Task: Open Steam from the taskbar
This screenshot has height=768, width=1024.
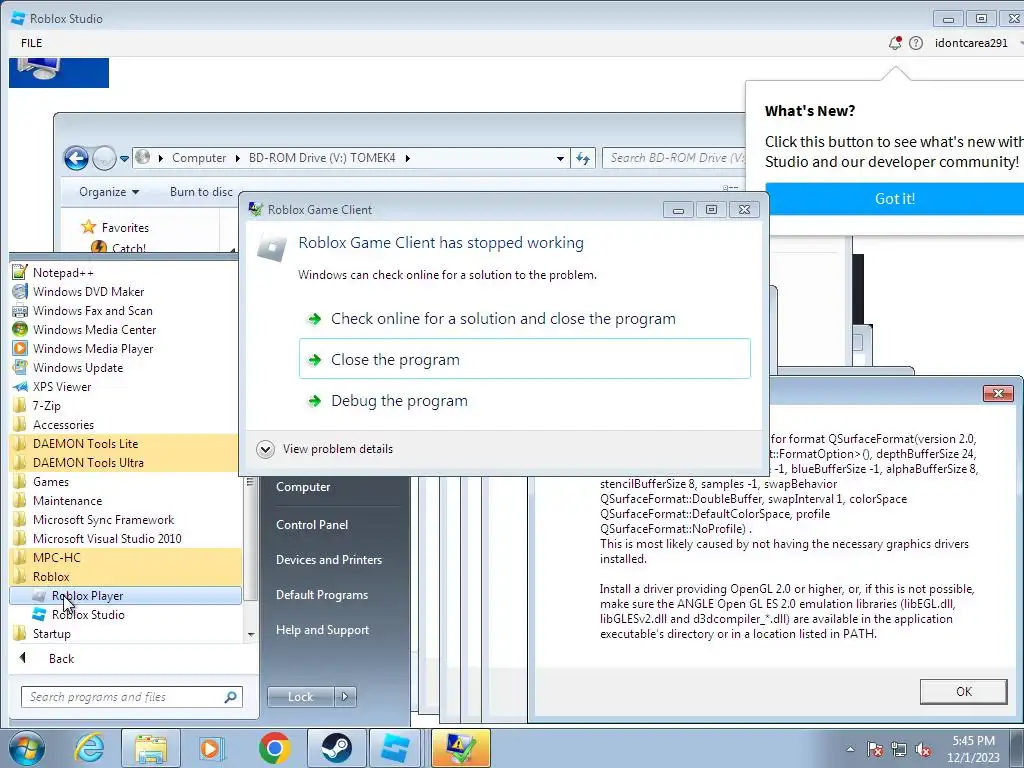Action: [336, 748]
